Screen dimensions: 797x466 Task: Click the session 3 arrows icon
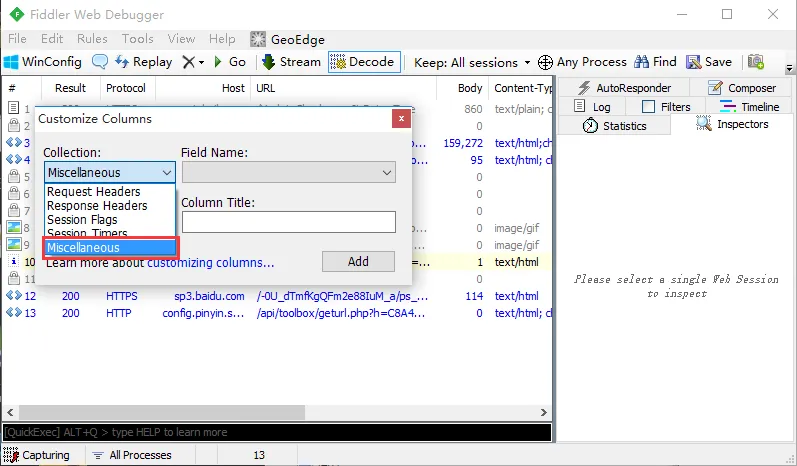14,142
